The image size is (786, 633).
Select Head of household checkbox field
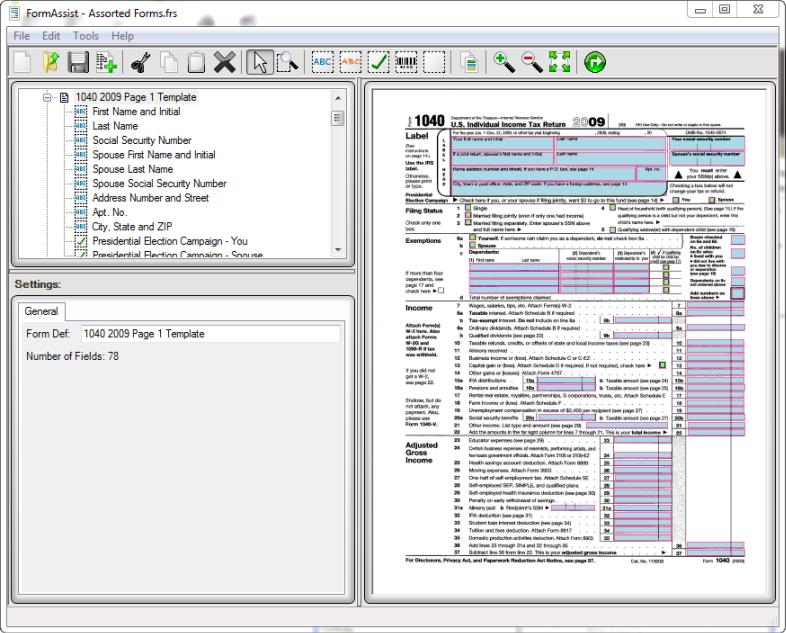[613, 207]
